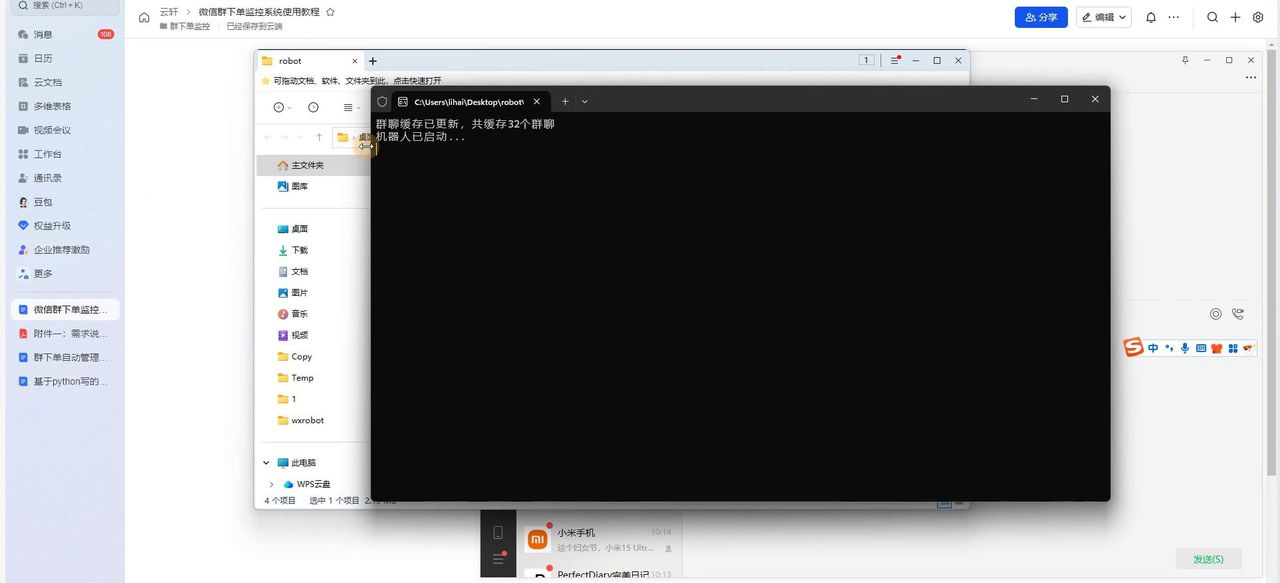This screenshot has height=583, width=1280.
Task: Add a new file explorer tab
Action: (x=373, y=61)
